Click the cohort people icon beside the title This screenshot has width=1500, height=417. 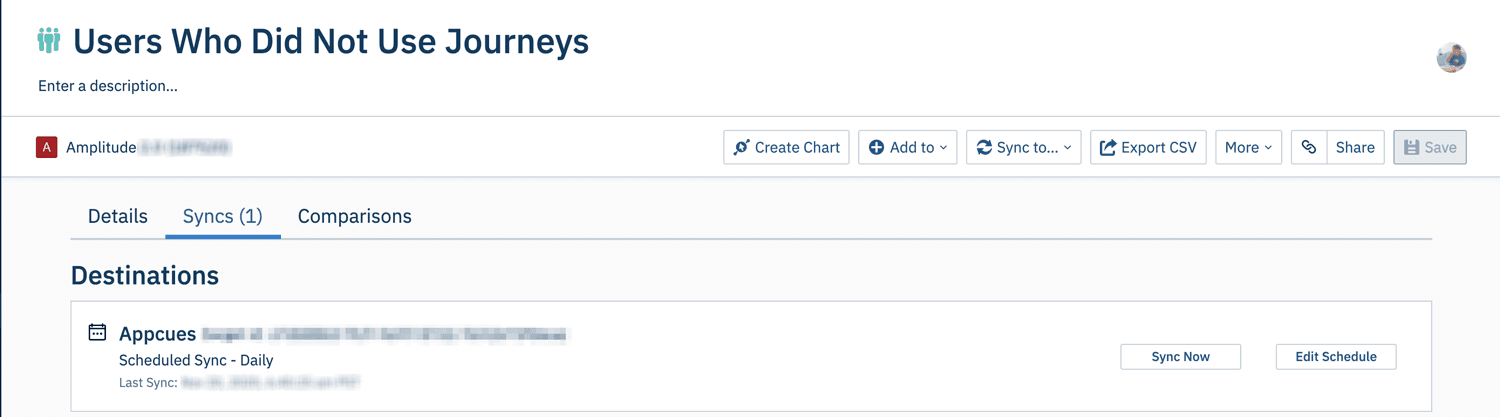[x=49, y=41]
